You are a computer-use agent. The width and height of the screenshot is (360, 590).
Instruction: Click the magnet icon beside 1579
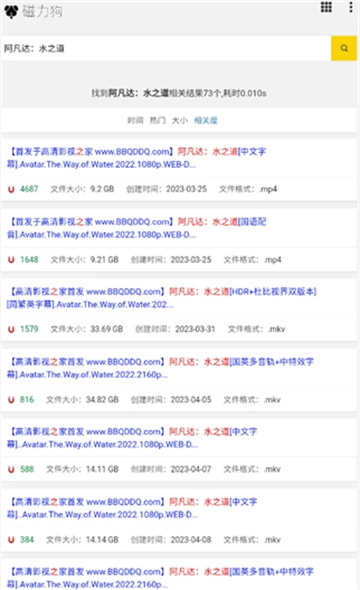(x=11, y=329)
